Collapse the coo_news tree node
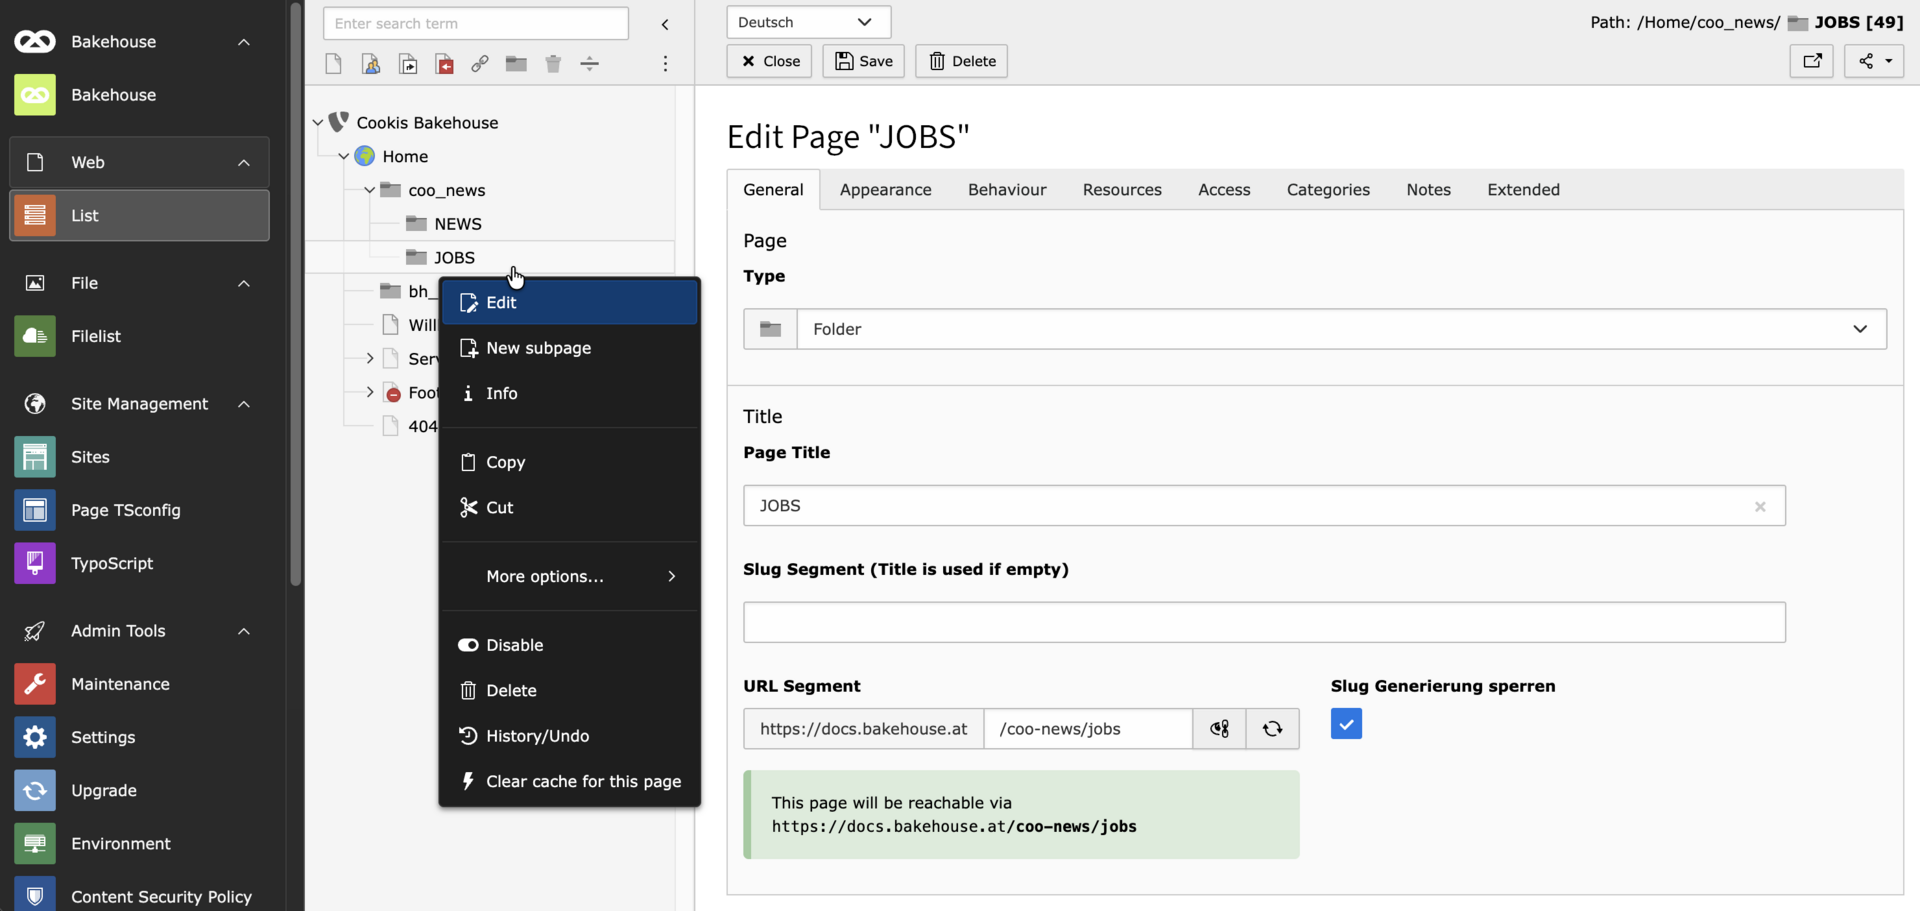This screenshot has height=911, width=1920. click(370, 190)
